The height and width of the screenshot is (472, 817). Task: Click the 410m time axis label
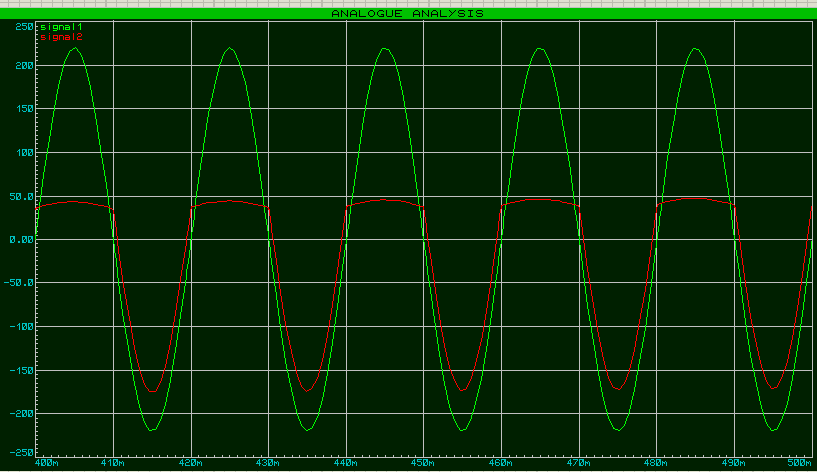(113, 463)
